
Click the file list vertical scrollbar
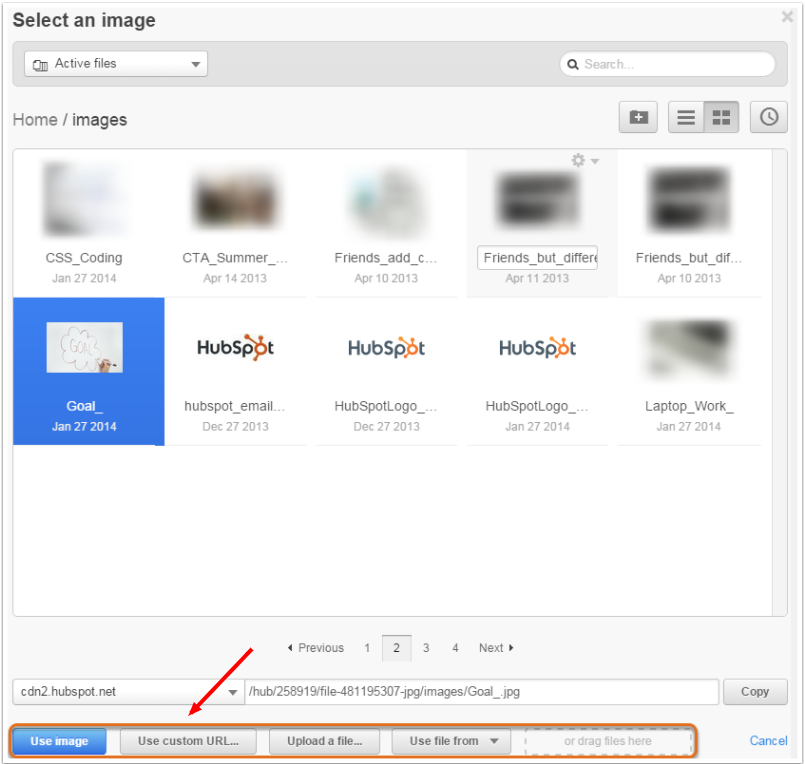coord(779,383)
